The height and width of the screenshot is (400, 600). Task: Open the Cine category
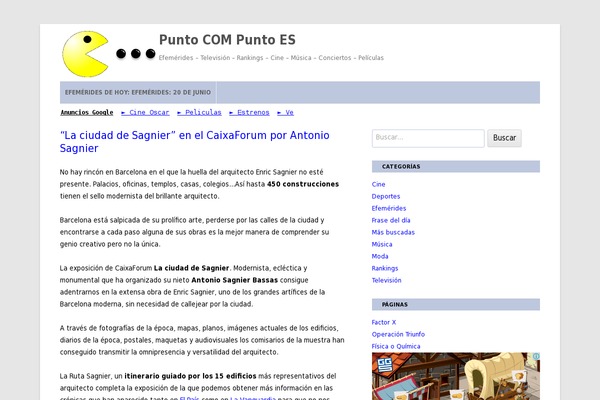pyautogui.click(x=378, y=184)
